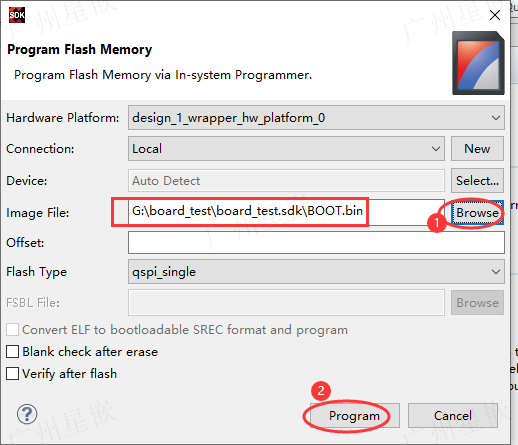Click the Cancel button
The image size is (518, 445).
[453, 416]
